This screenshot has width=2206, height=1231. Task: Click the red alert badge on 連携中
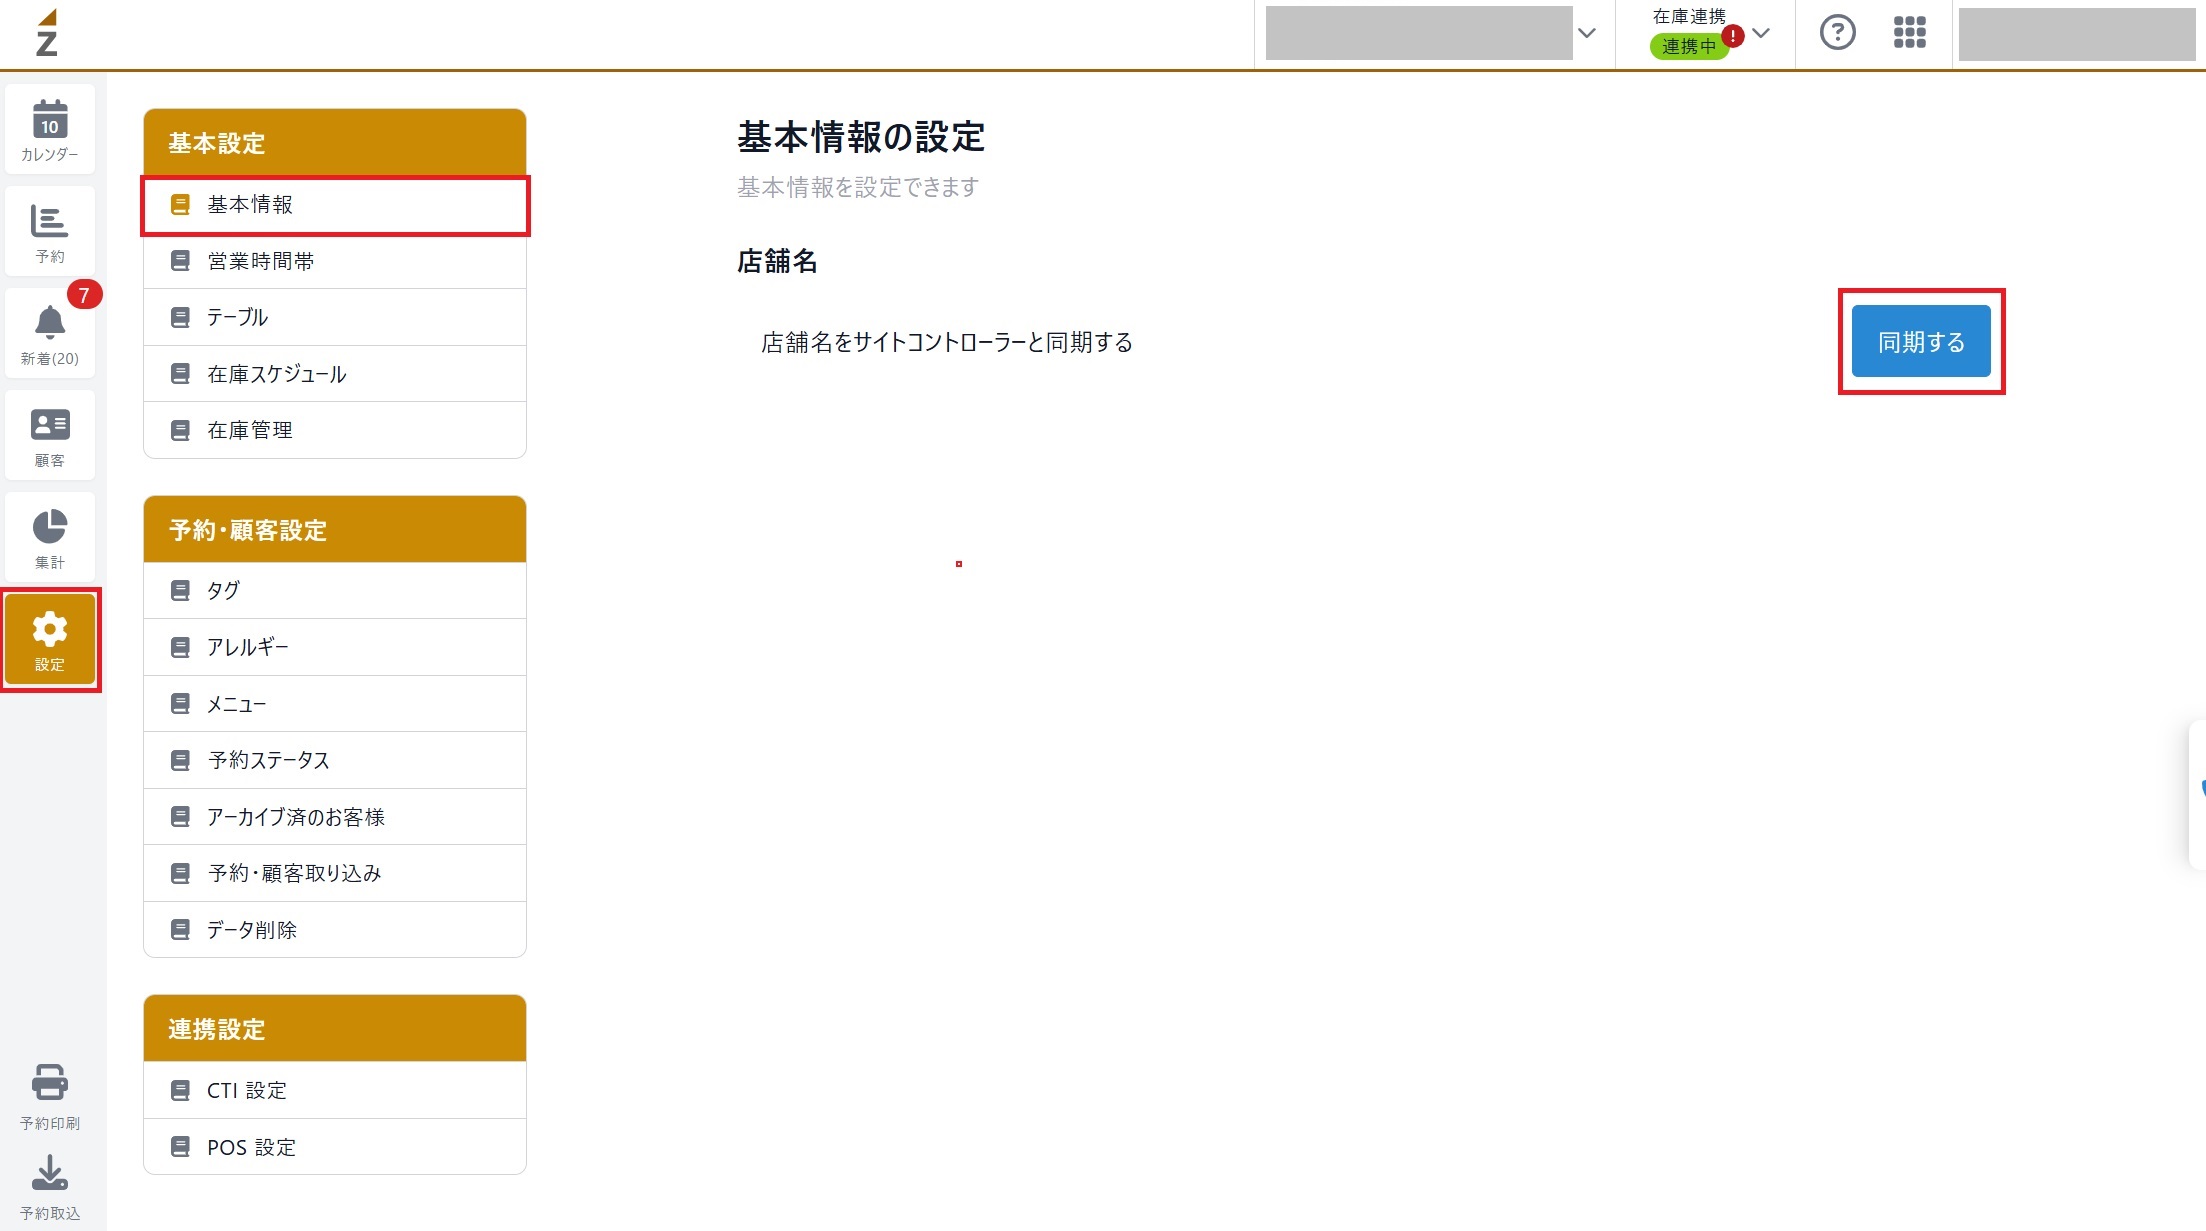1733,36
